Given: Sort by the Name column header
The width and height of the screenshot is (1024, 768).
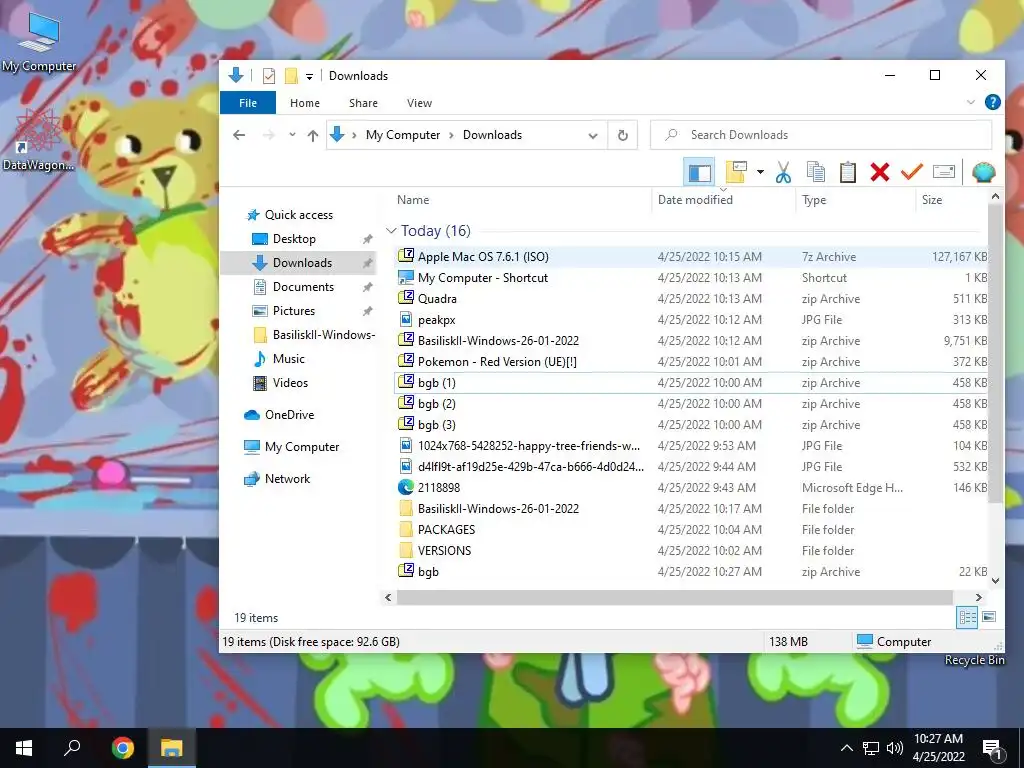Looking at the screenshot, I should 413,200.
